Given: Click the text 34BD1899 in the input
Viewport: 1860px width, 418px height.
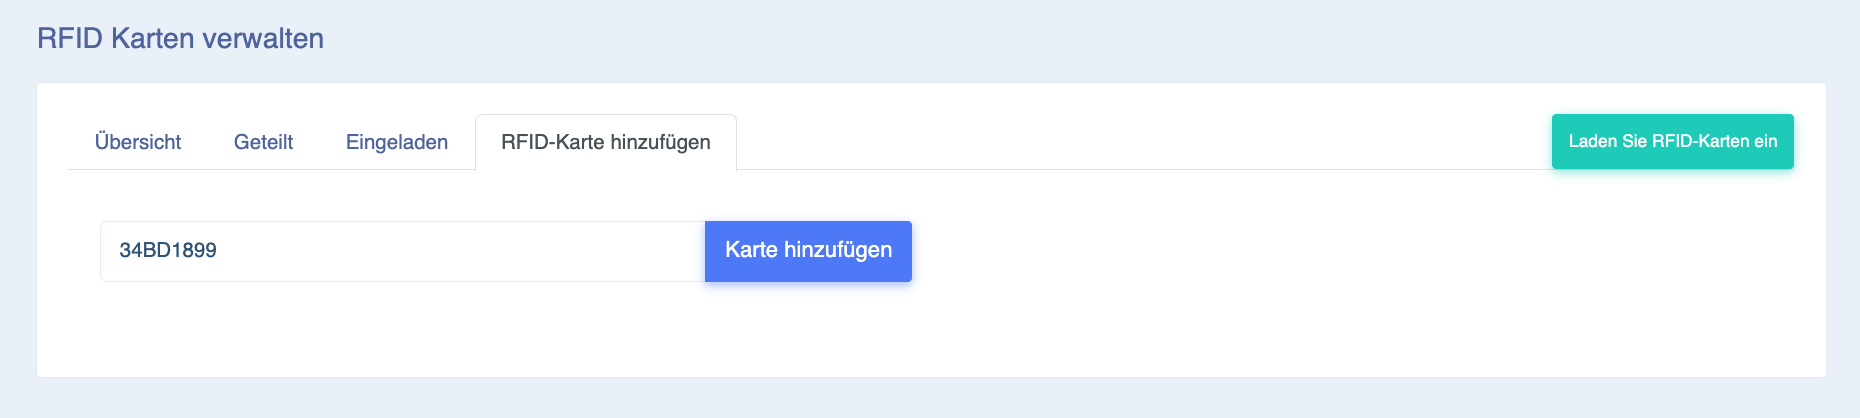Looking at the screenshot, I should click(168, 250).
